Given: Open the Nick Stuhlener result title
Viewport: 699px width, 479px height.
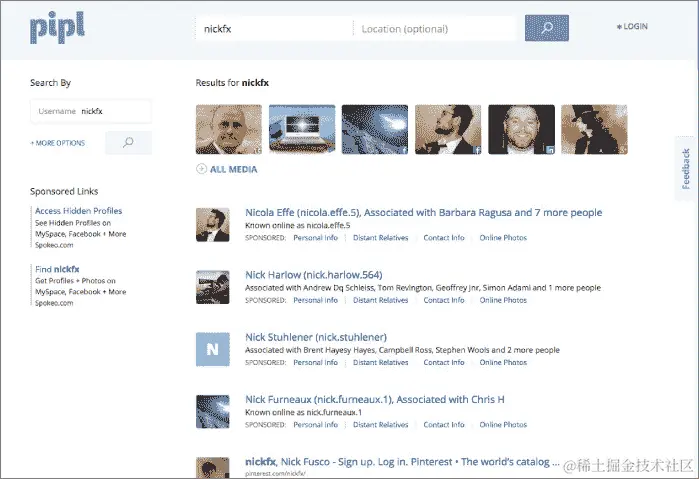Looking at the screenshot, I should pyautogui.click(x=316, y=337).
